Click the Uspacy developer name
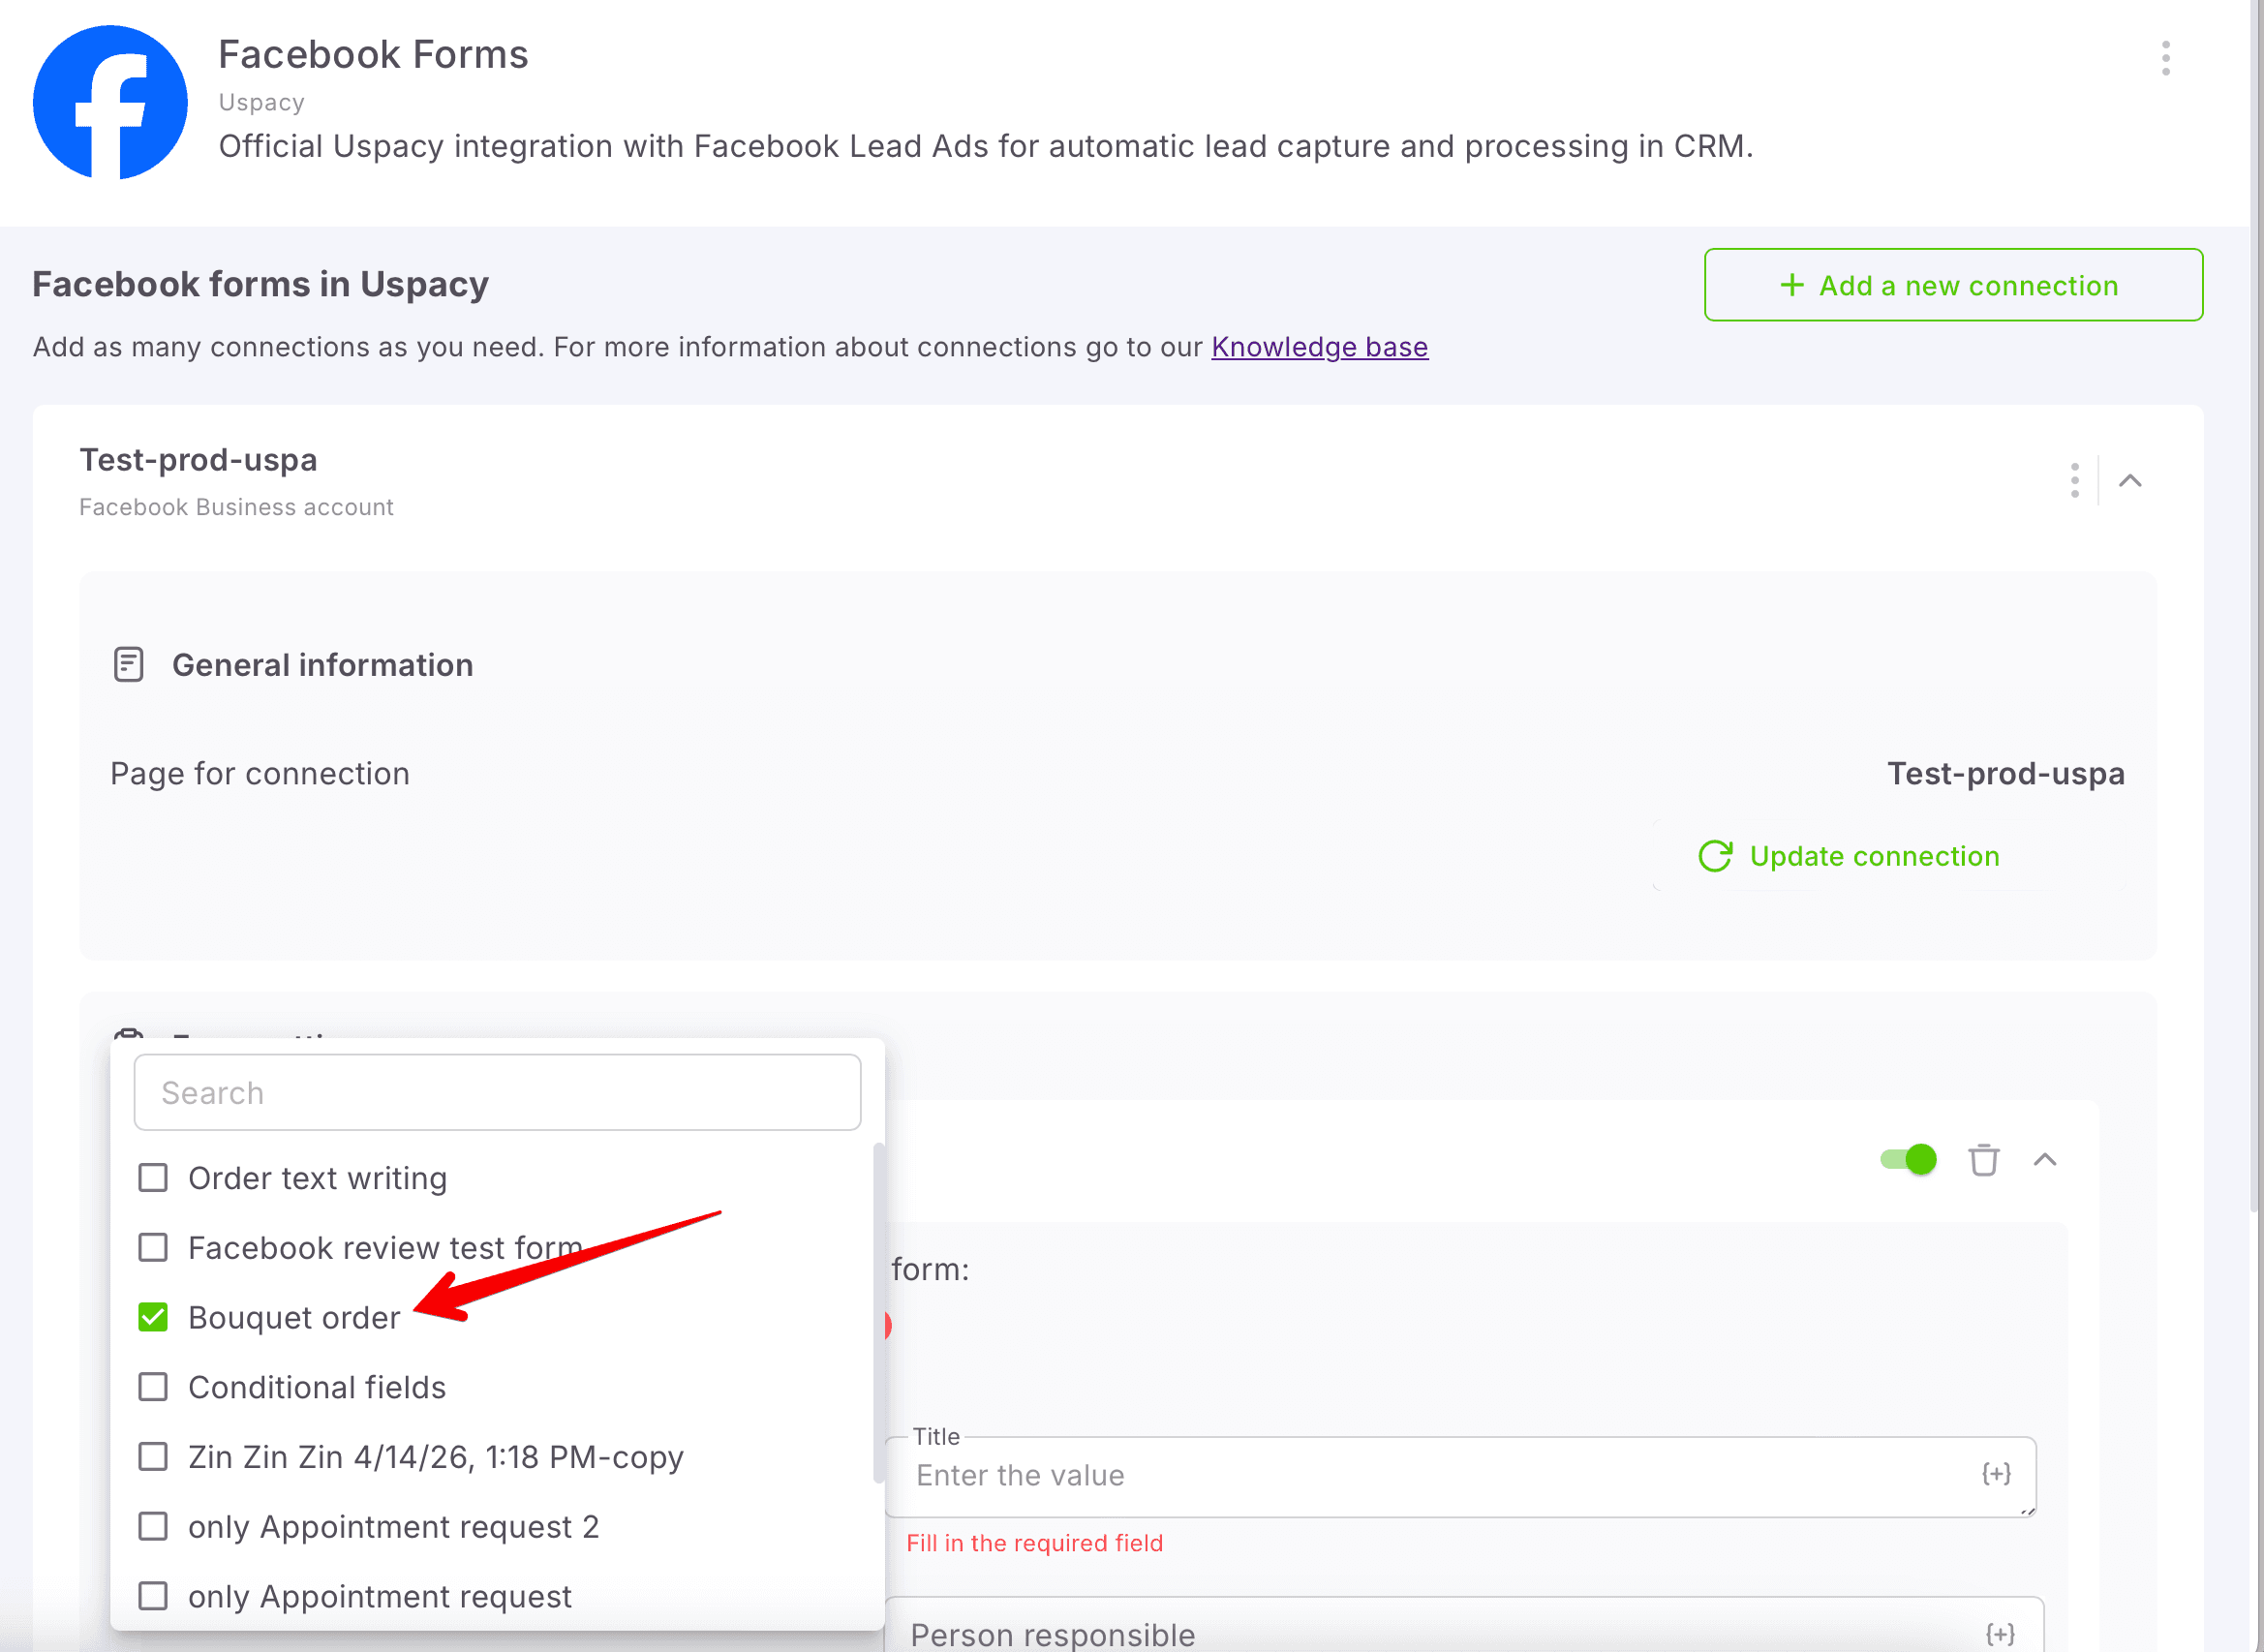 click(x=261, y=102)
